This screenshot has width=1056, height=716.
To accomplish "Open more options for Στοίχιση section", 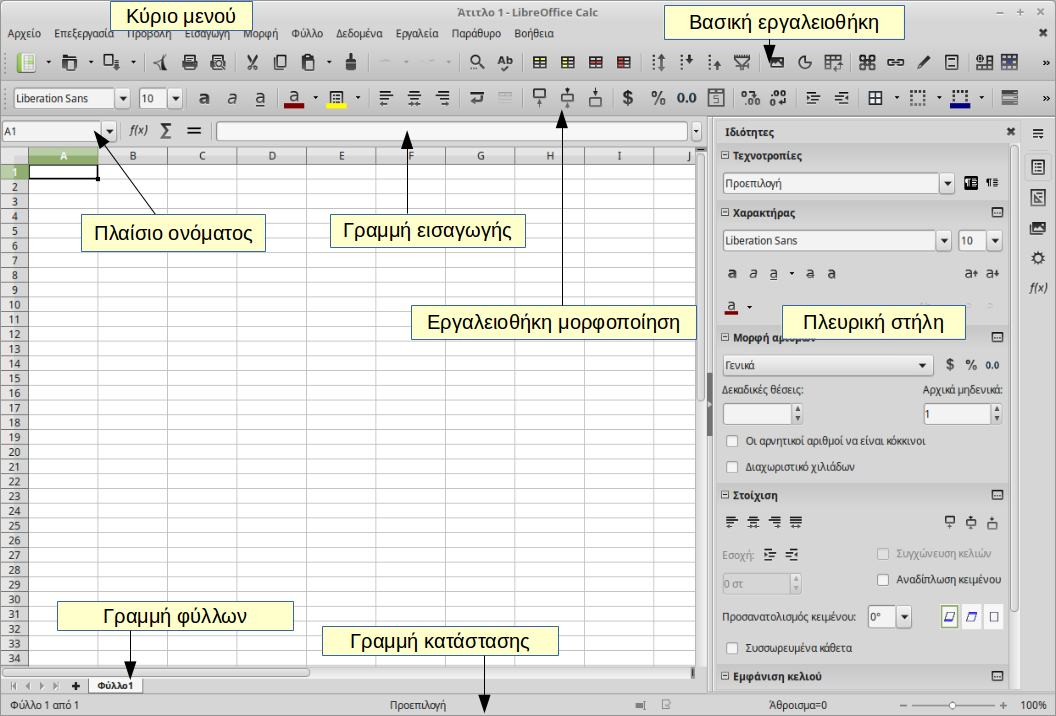I will pyautogui.click(x=997, y=494).
